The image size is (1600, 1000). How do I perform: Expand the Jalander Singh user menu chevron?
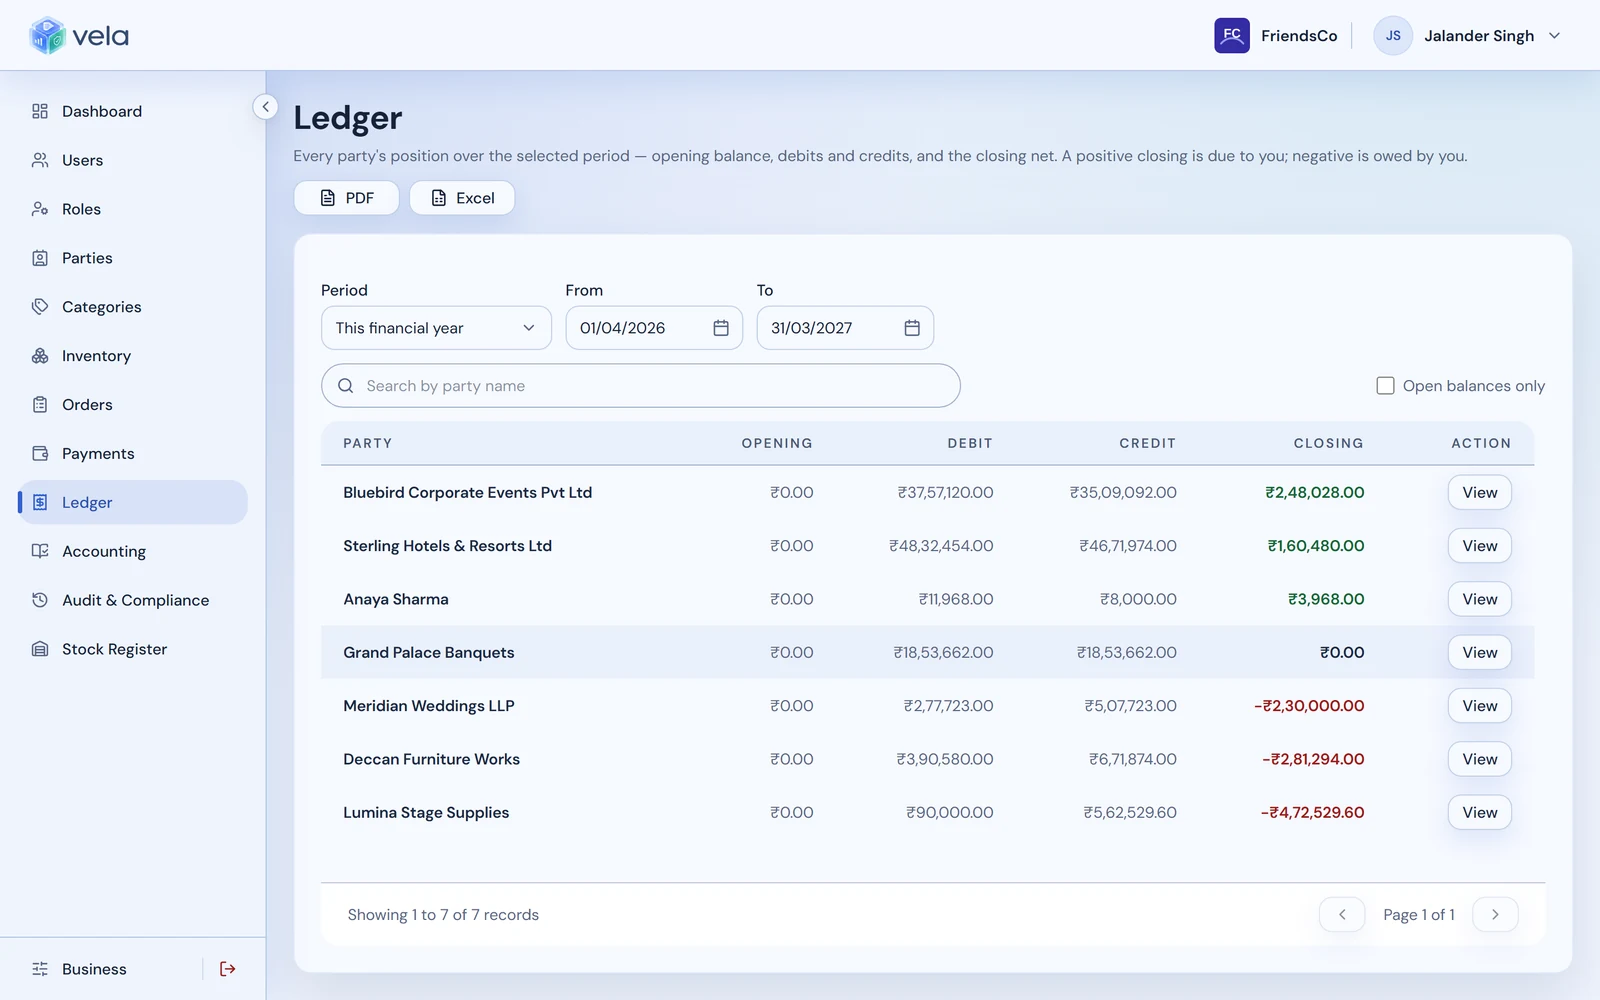1554,36
